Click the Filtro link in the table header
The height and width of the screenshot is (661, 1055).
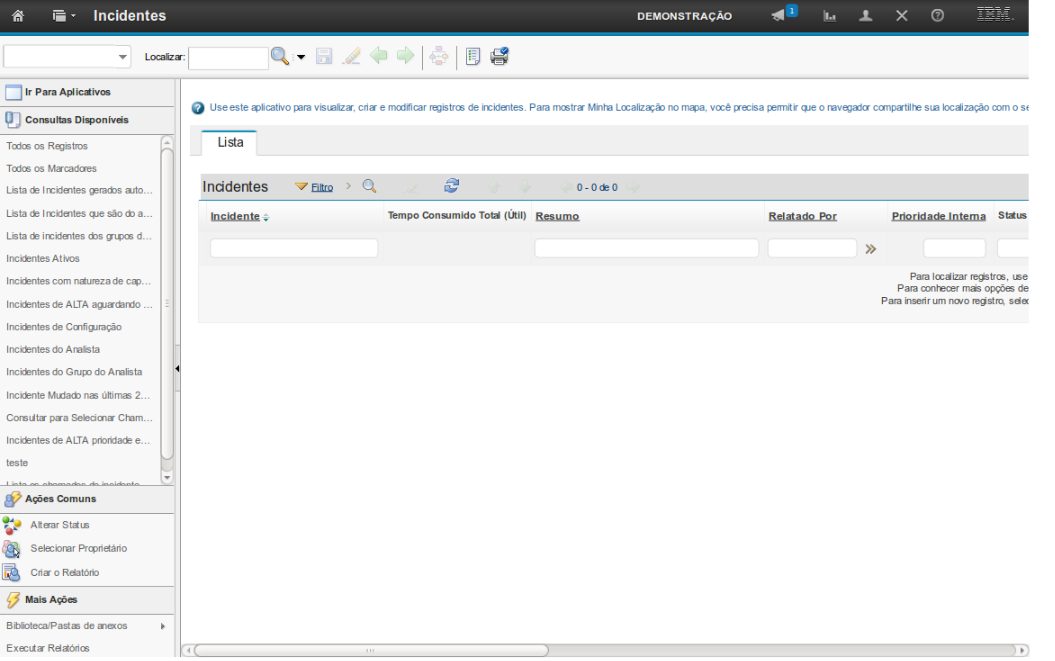[x=322, y=187]
